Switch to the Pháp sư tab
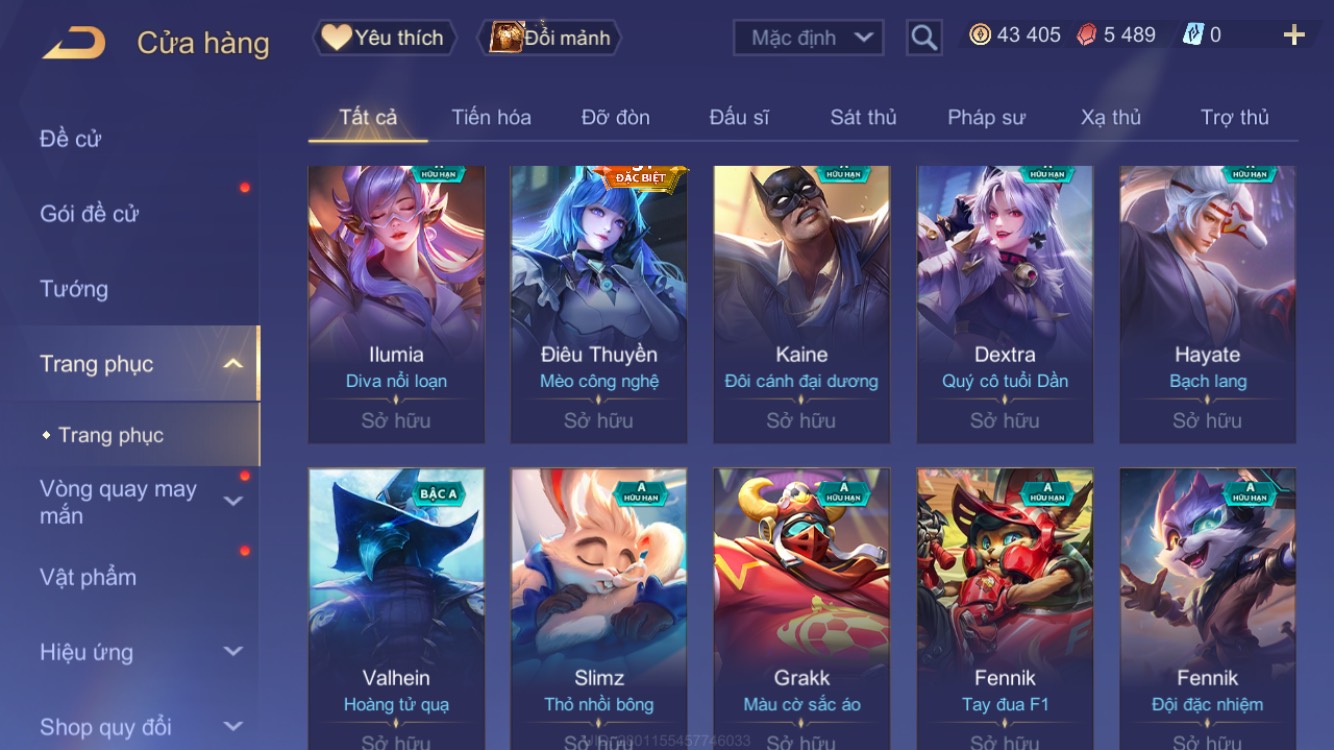Image resolution: width=1334 pixels, height=750 pixels. pos(986,117)
